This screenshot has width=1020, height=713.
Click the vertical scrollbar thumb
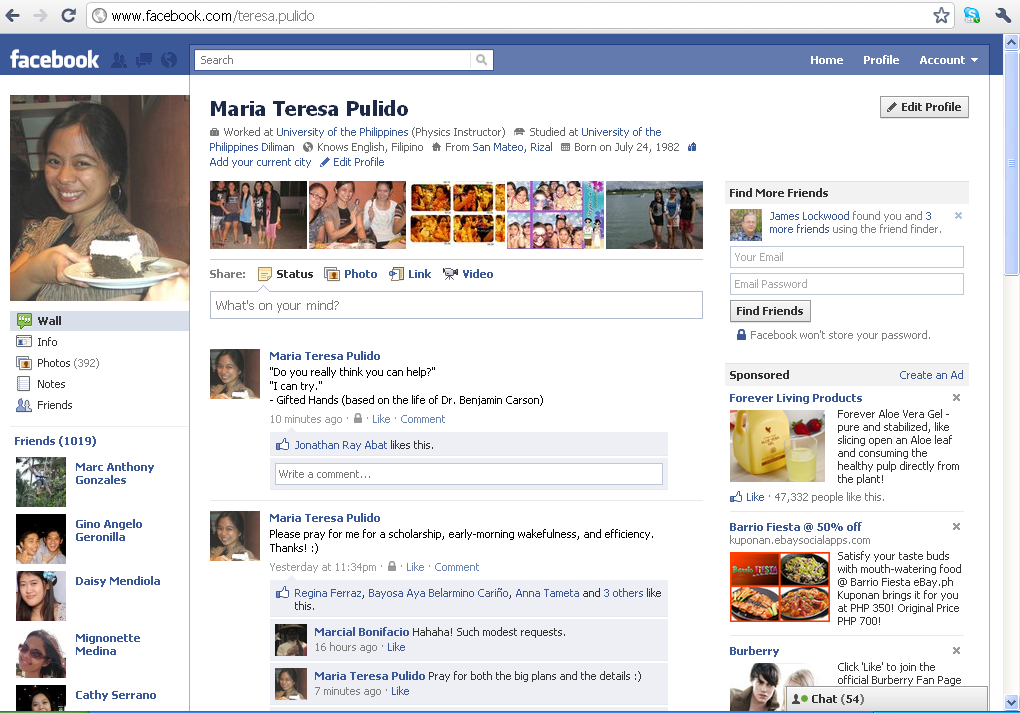tap(1012, 163)
